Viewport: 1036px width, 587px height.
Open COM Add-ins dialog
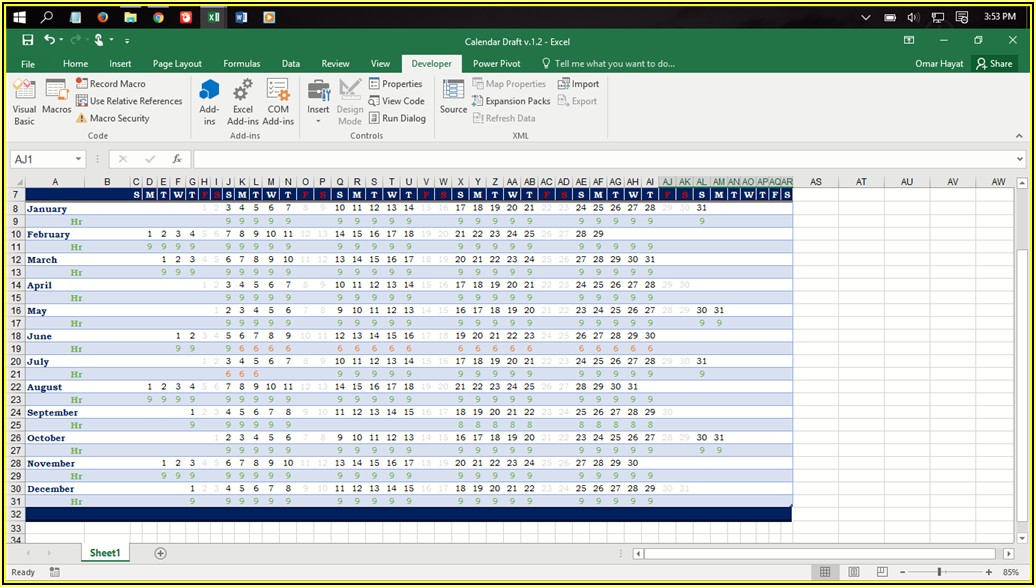278,102
